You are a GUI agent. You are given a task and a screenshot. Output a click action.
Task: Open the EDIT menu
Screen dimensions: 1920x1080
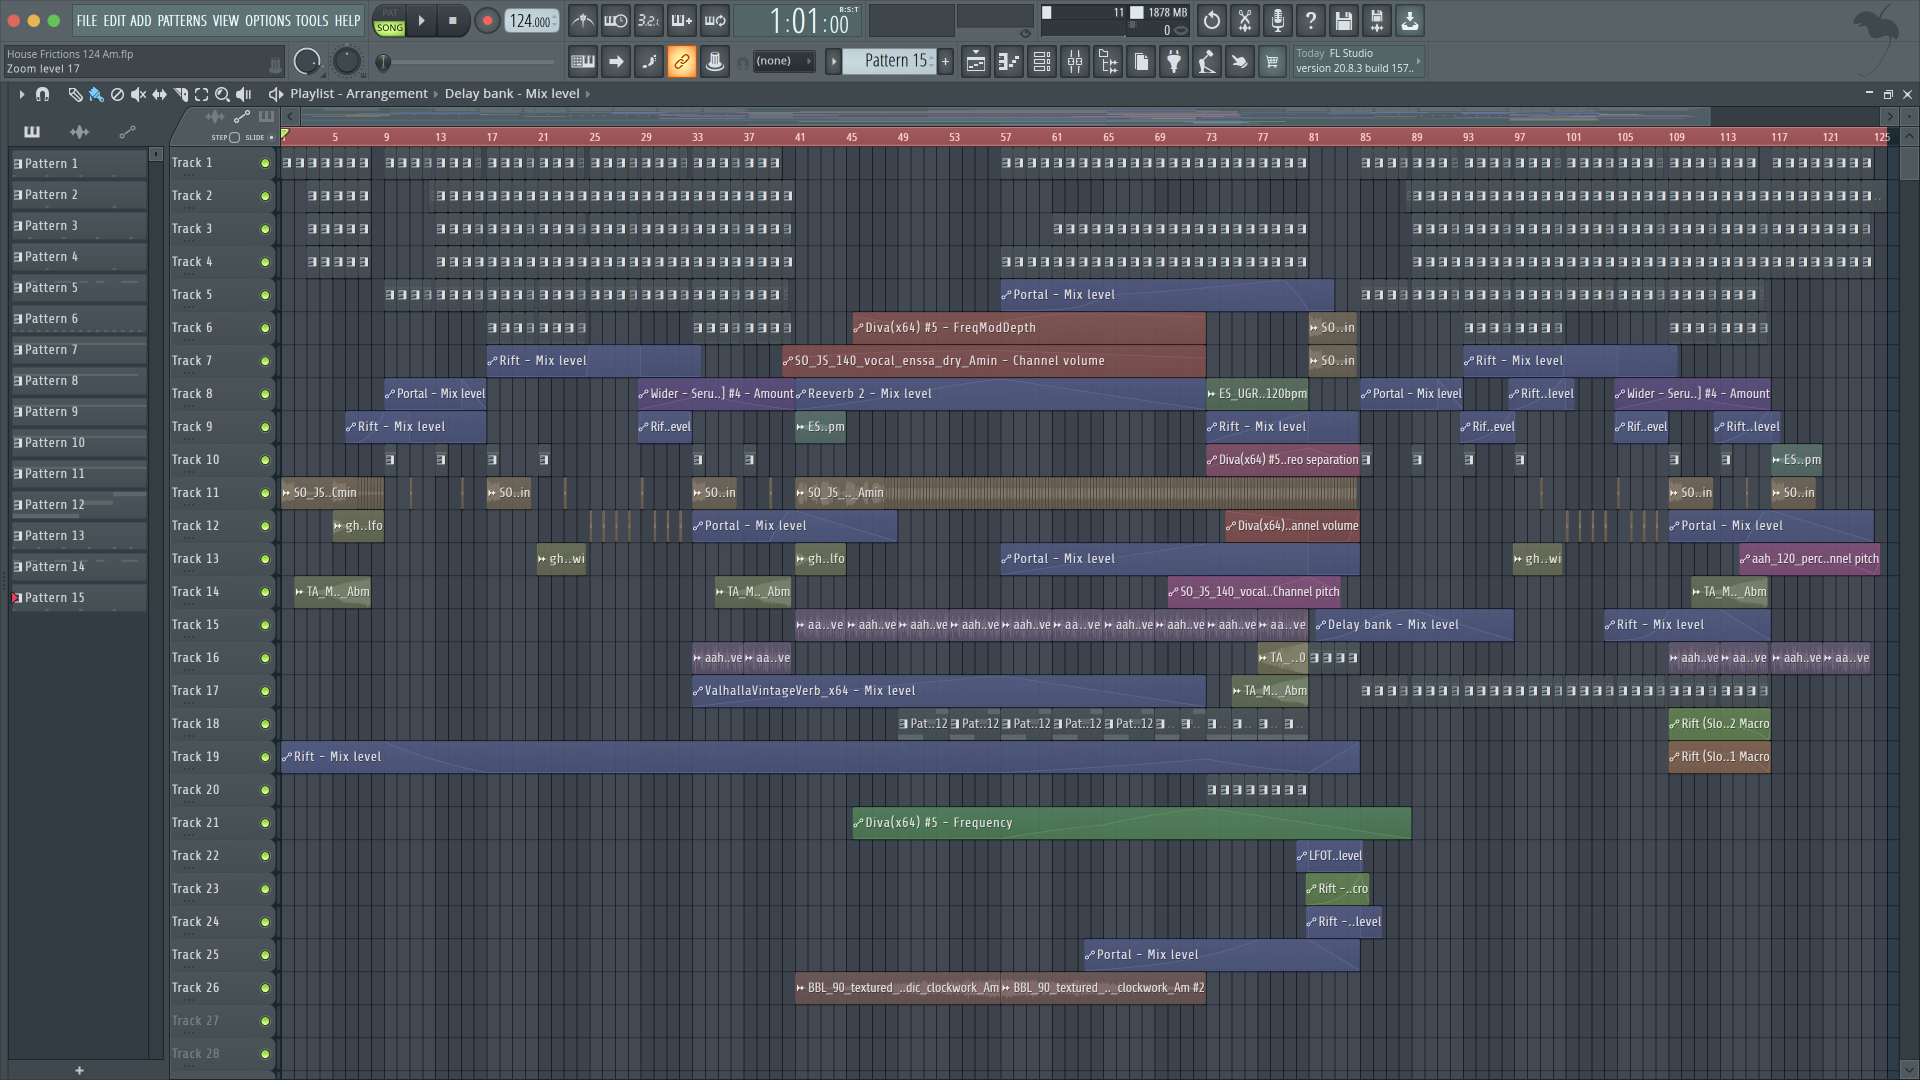click(114, 20)
